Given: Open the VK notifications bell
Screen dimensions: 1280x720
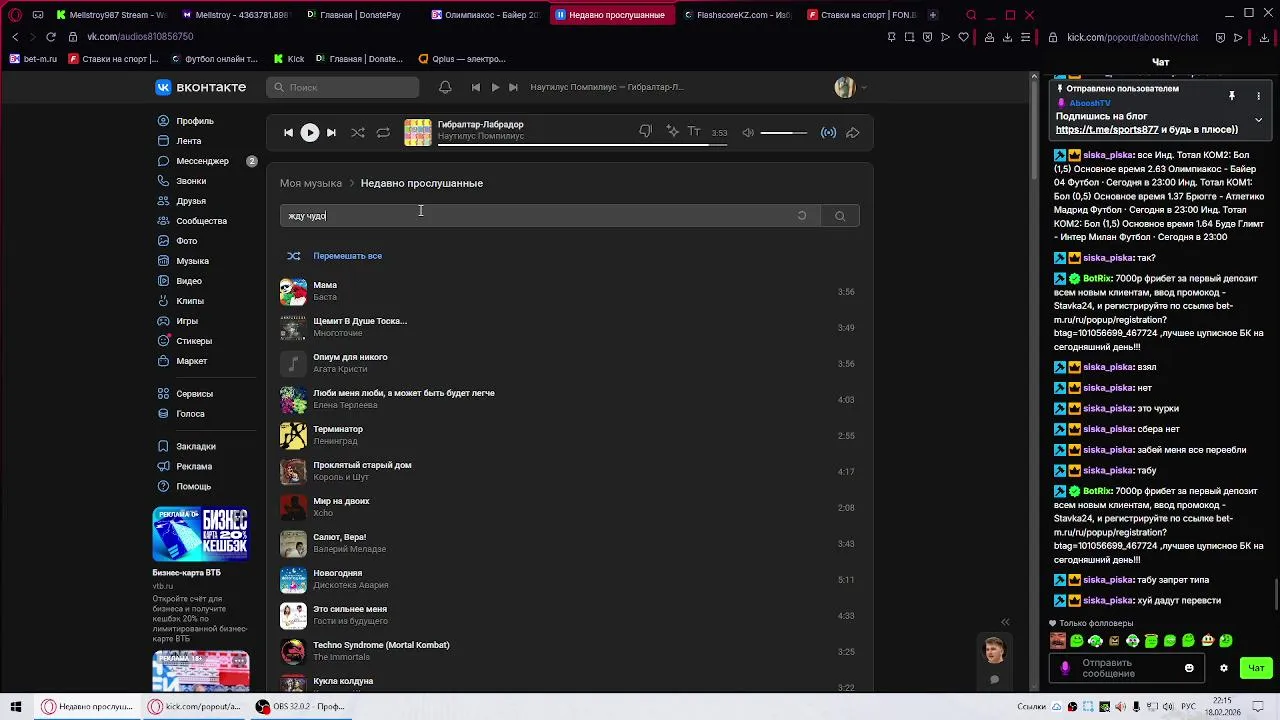Looking at the screenshot, I should pos(445,87).
